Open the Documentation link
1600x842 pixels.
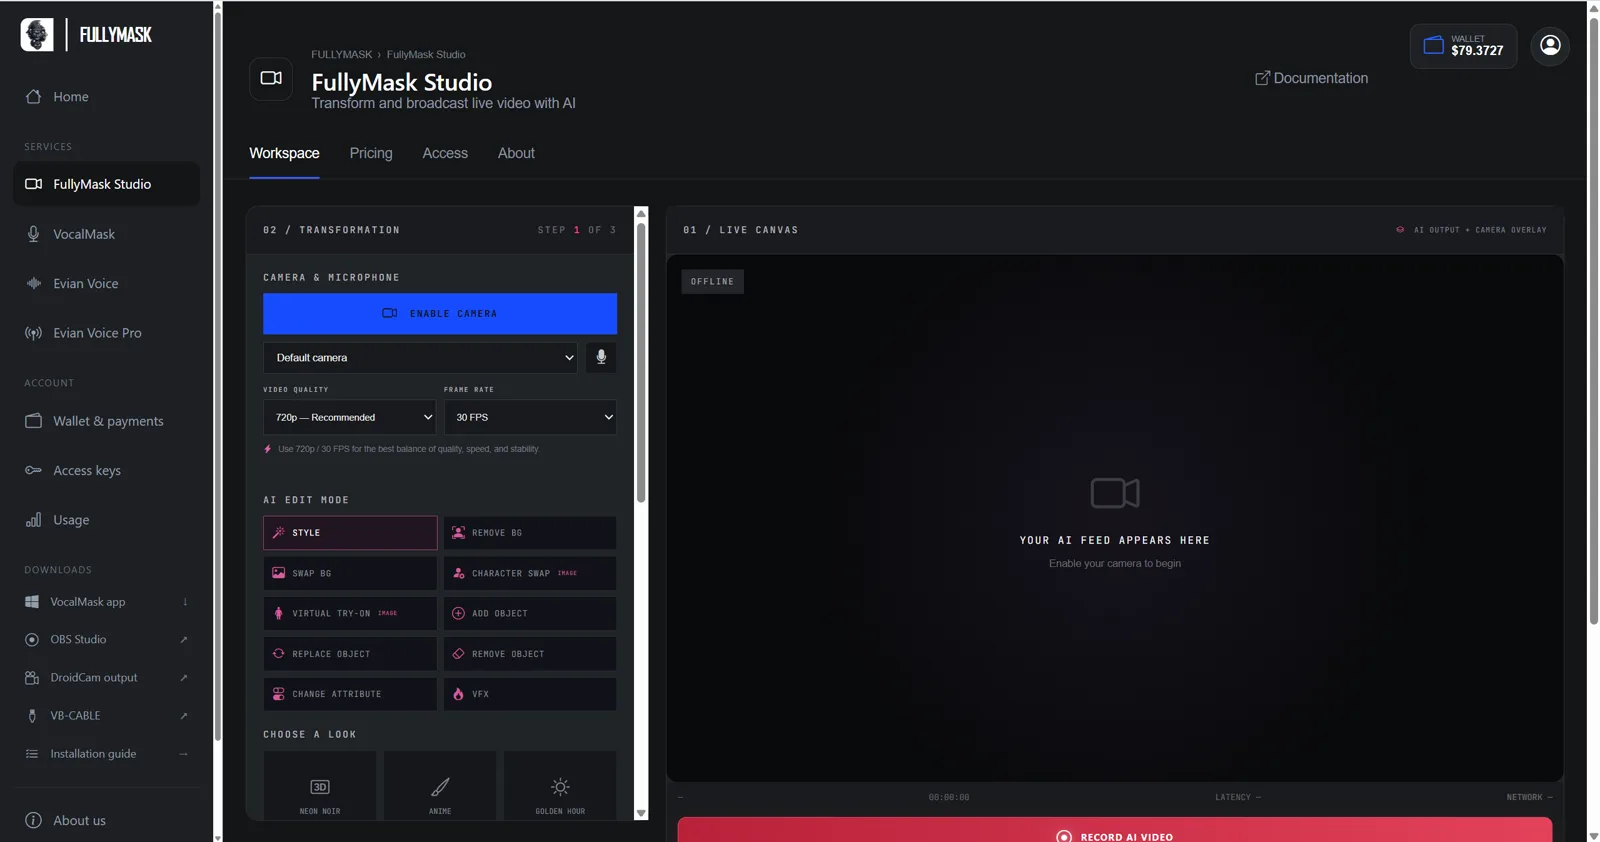(x=1311, y=78)
